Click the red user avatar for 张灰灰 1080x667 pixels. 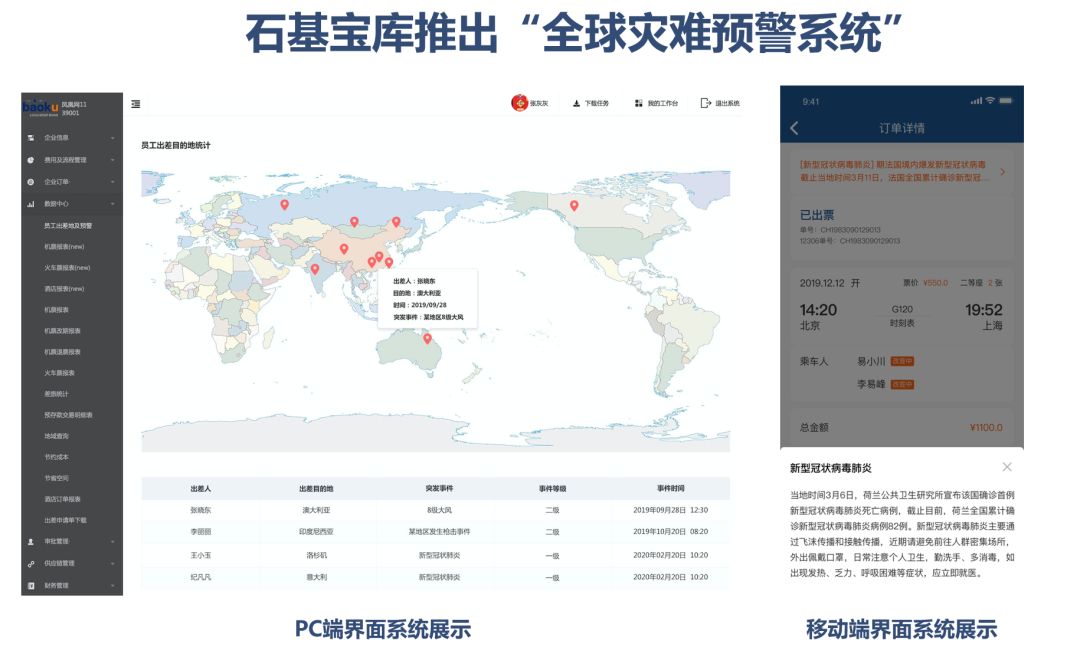click(x=519, y=103)
